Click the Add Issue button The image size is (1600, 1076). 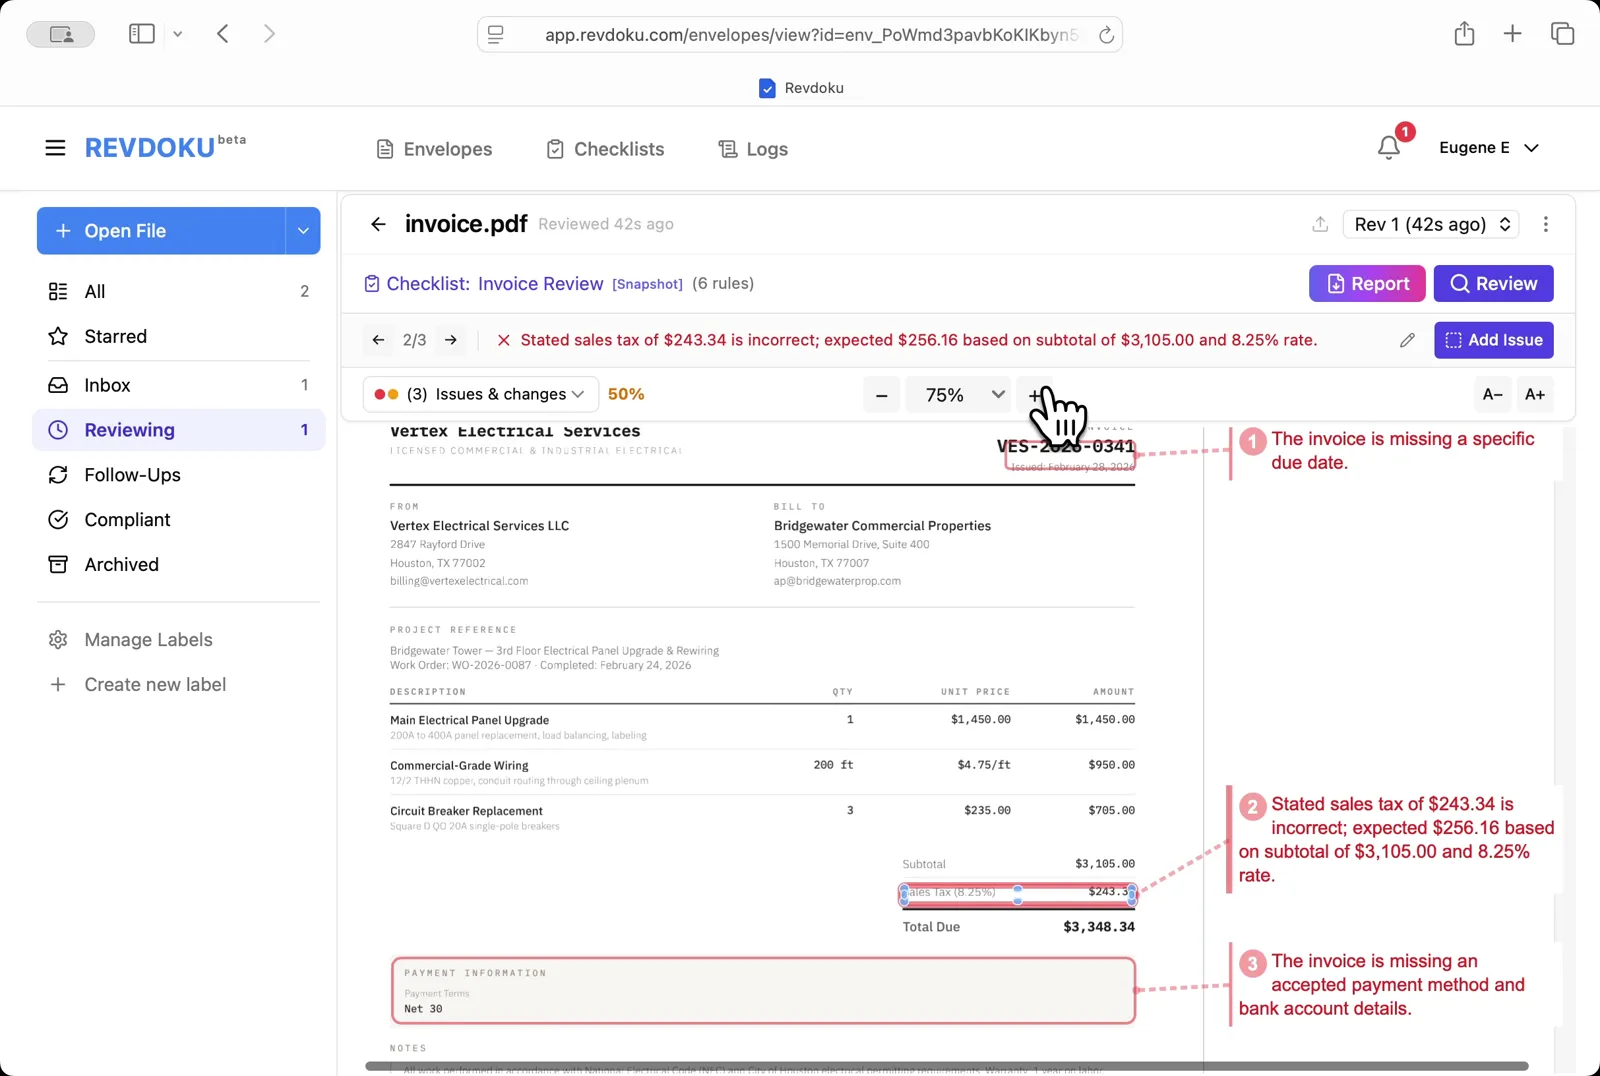click(1493, 340)
